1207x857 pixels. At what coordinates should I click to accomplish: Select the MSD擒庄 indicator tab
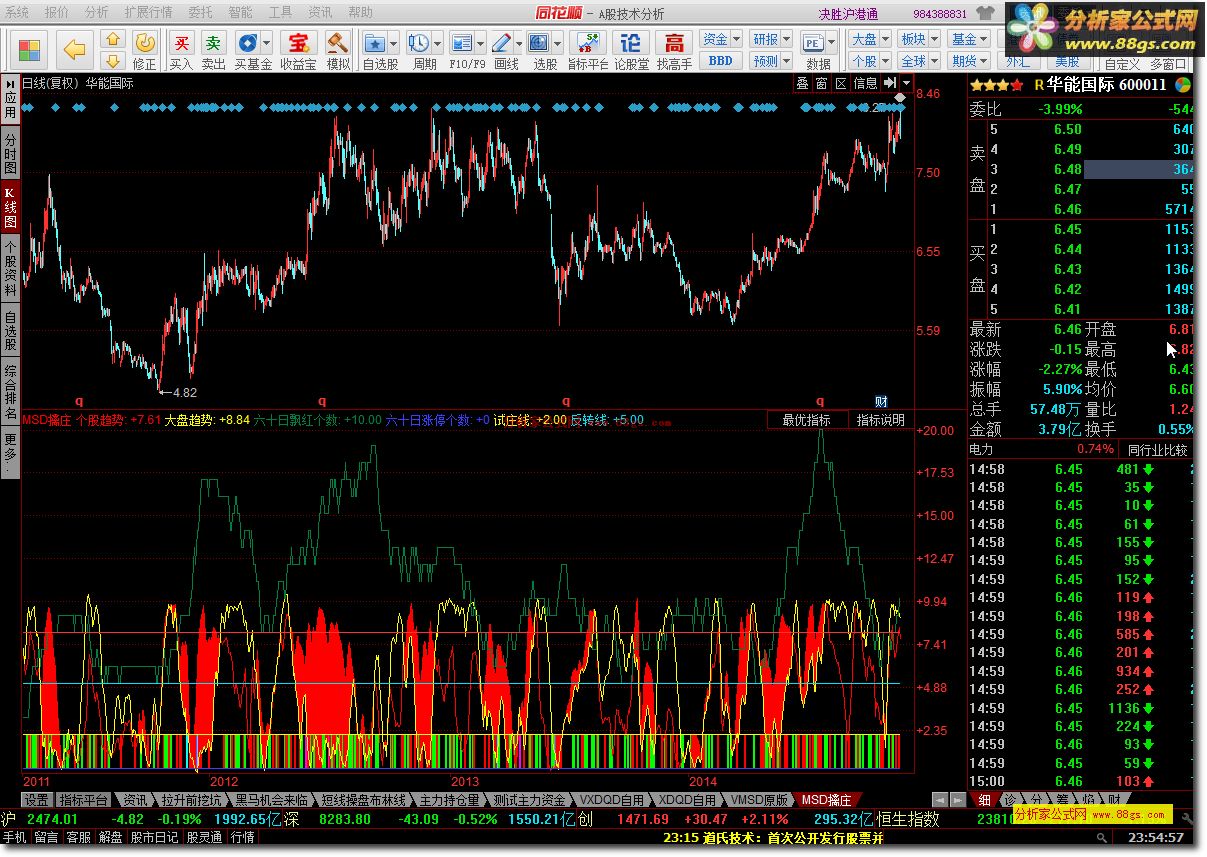[827, 800]
